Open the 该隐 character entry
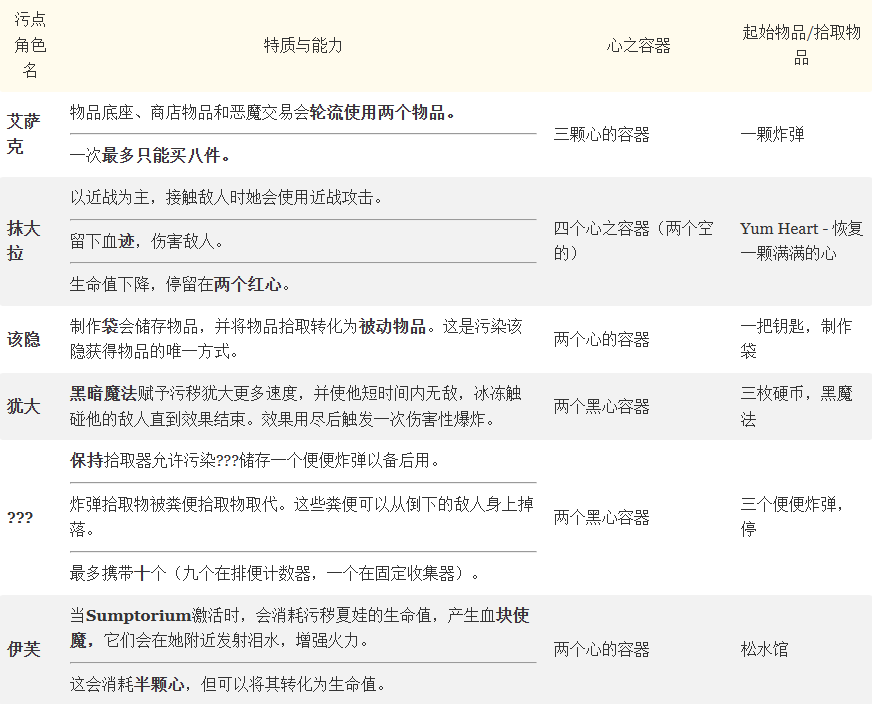The width and height of the screenshot is (878, 704). pos(23,339)
